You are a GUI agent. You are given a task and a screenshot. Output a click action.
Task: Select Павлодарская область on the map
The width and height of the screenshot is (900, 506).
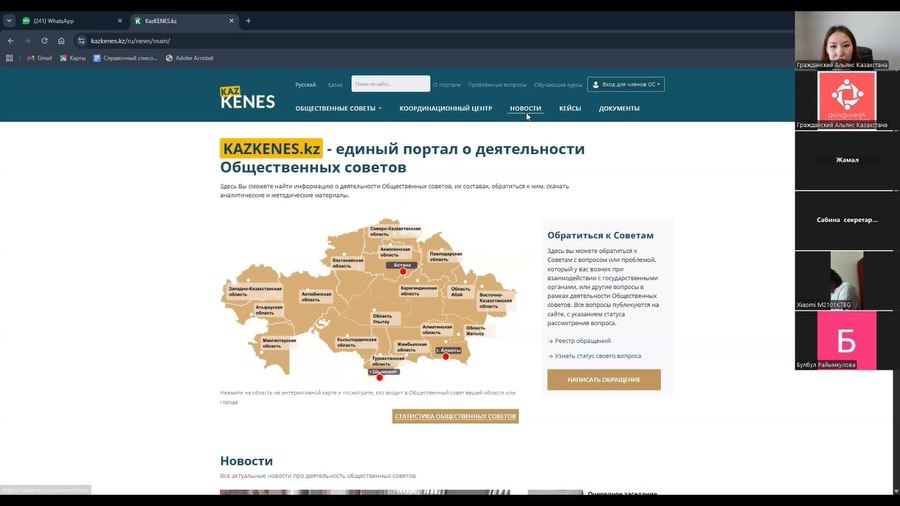click(445, 256)
